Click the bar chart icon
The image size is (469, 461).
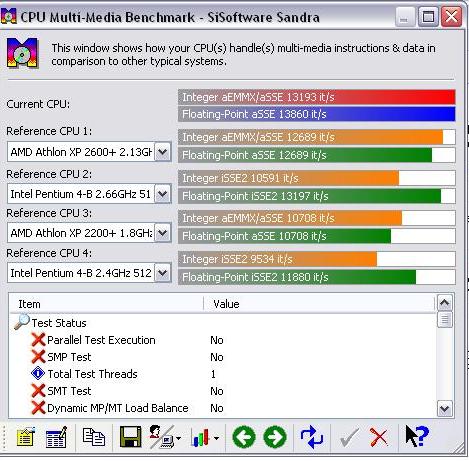[201, 437]
